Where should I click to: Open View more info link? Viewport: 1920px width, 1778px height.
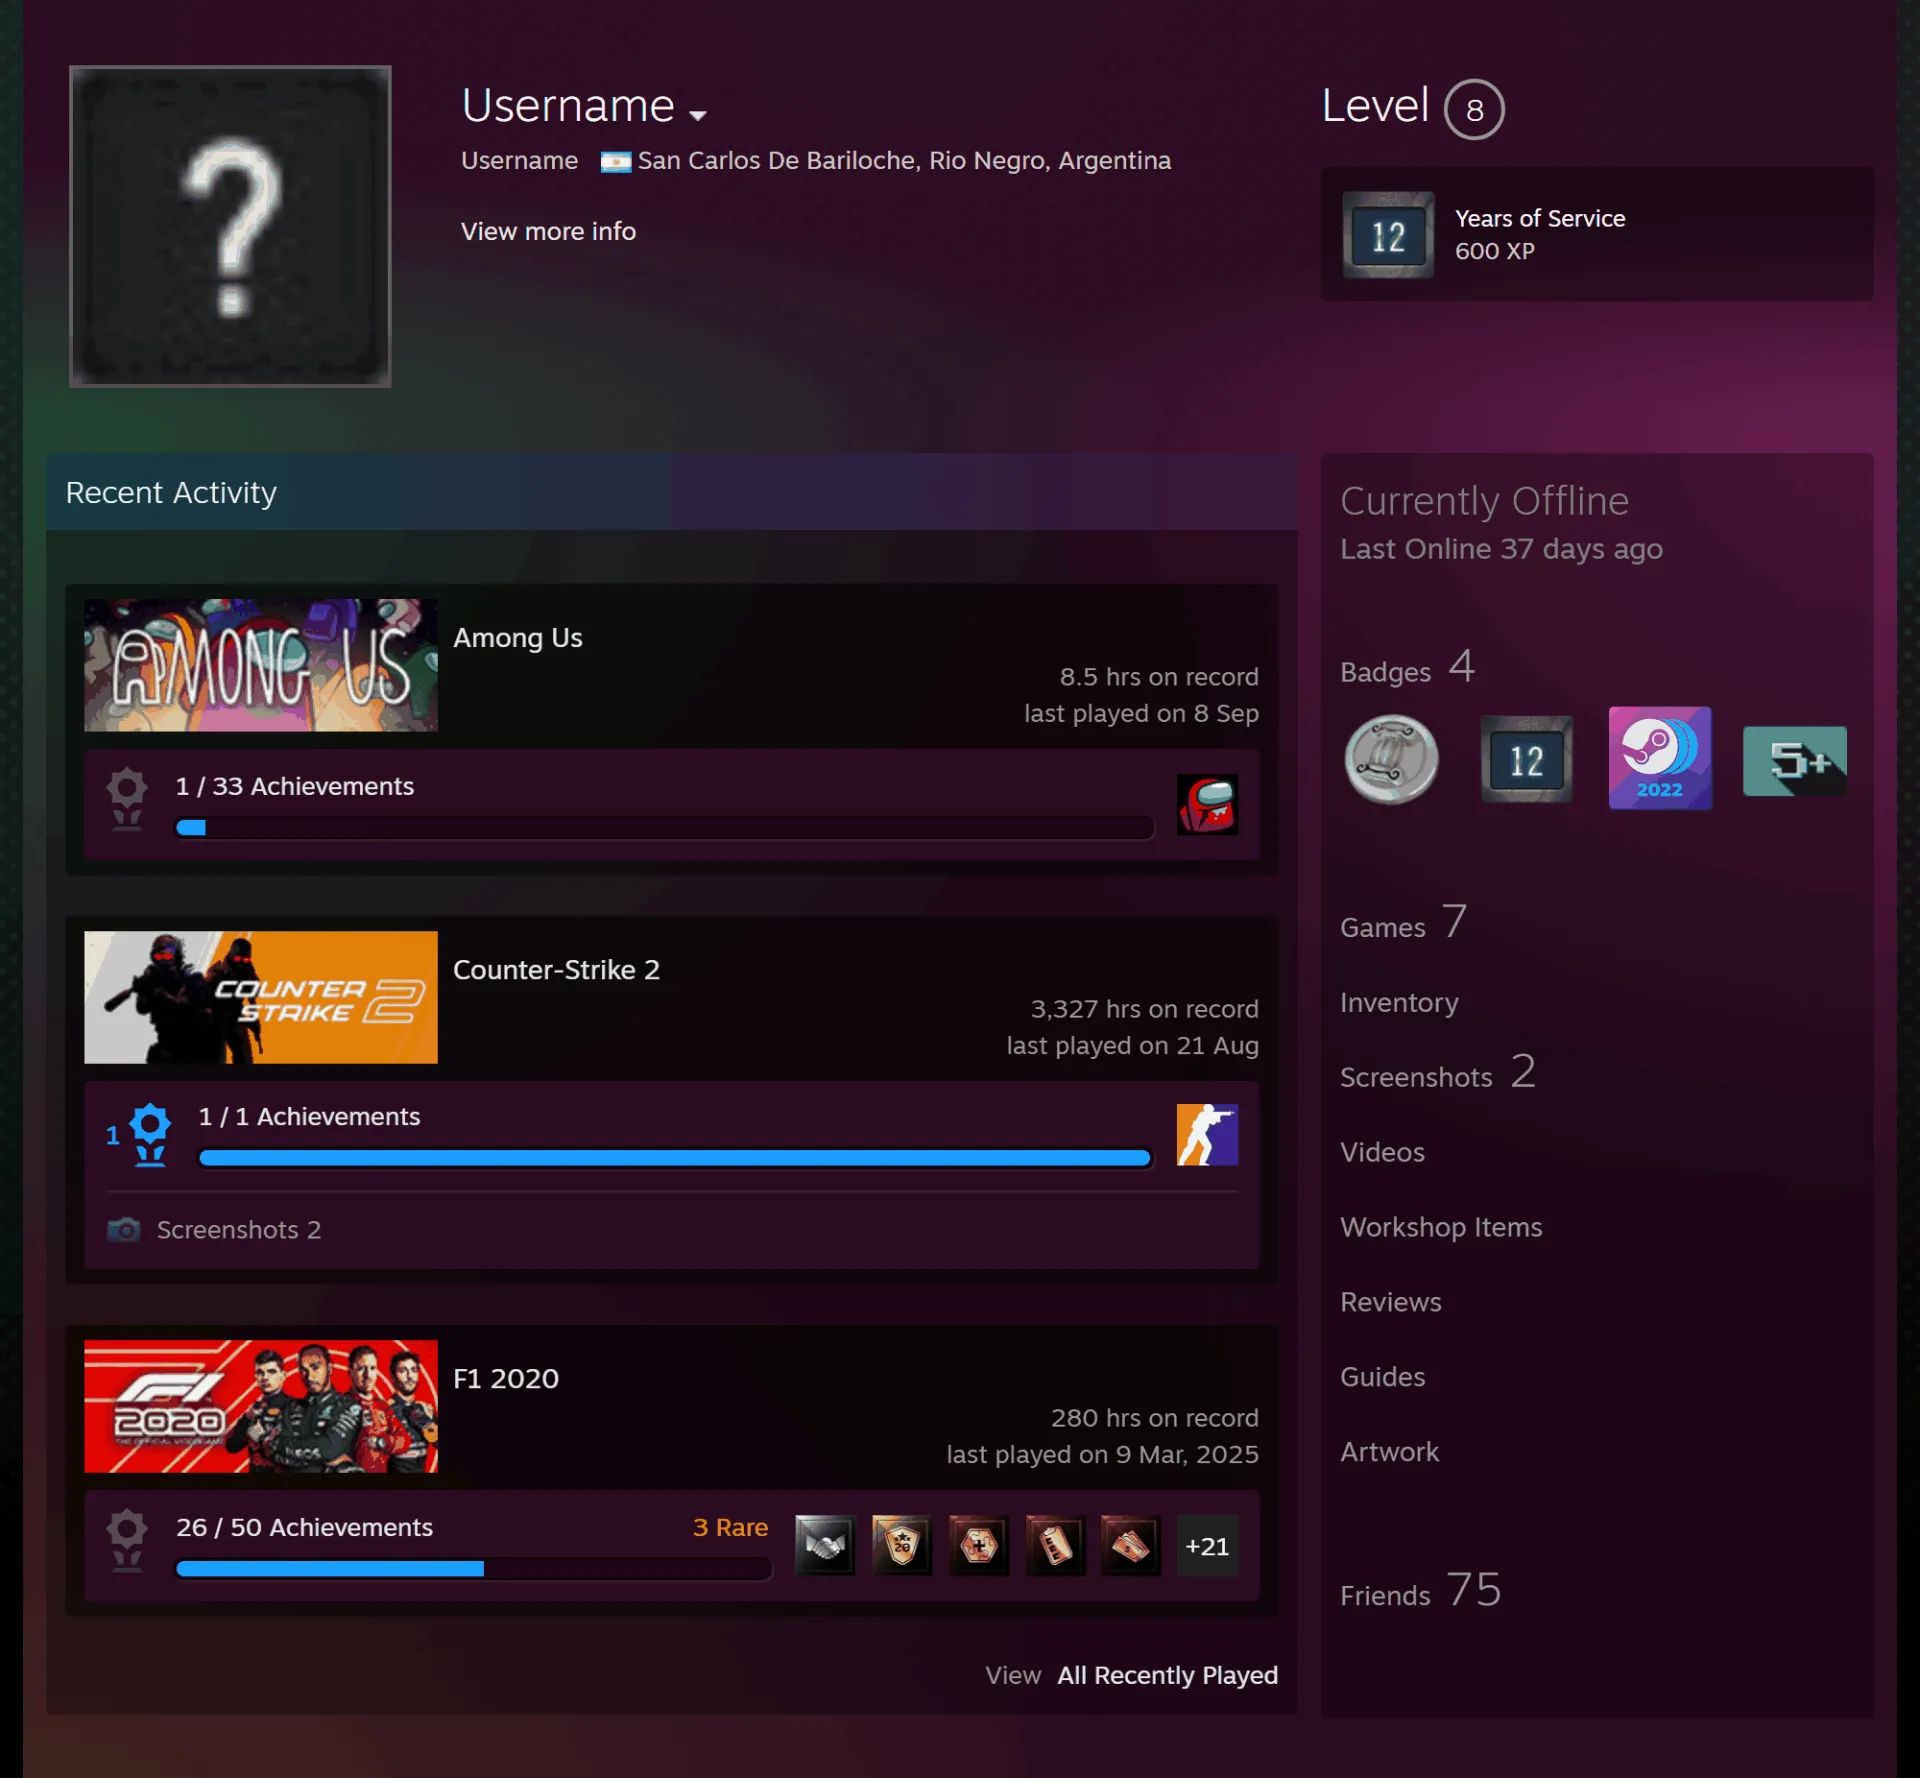coord(548,231)
